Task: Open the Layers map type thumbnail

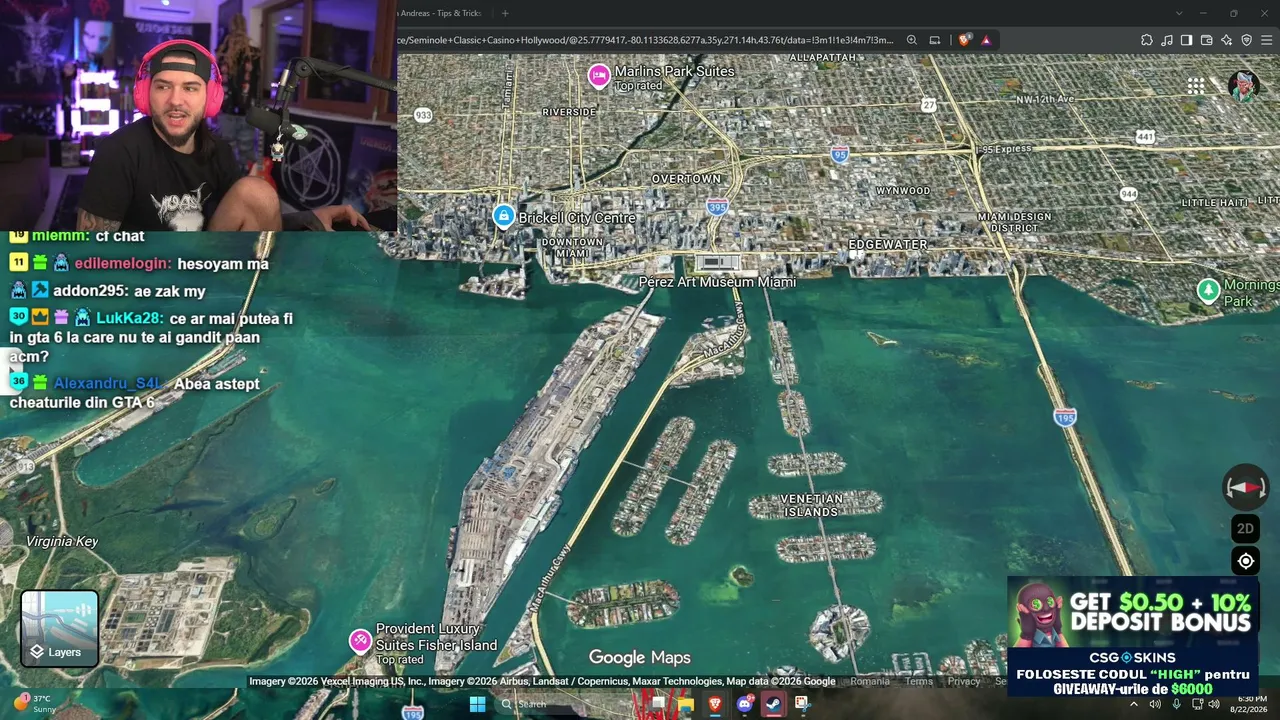Action: point(60,629)
